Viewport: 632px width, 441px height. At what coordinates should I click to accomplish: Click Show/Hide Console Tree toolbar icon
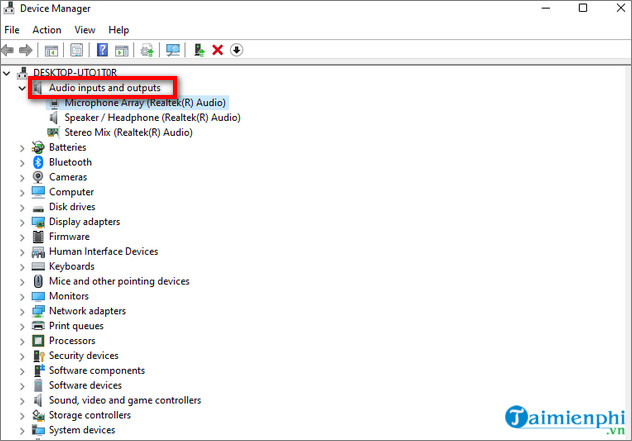tap(50, 50)
